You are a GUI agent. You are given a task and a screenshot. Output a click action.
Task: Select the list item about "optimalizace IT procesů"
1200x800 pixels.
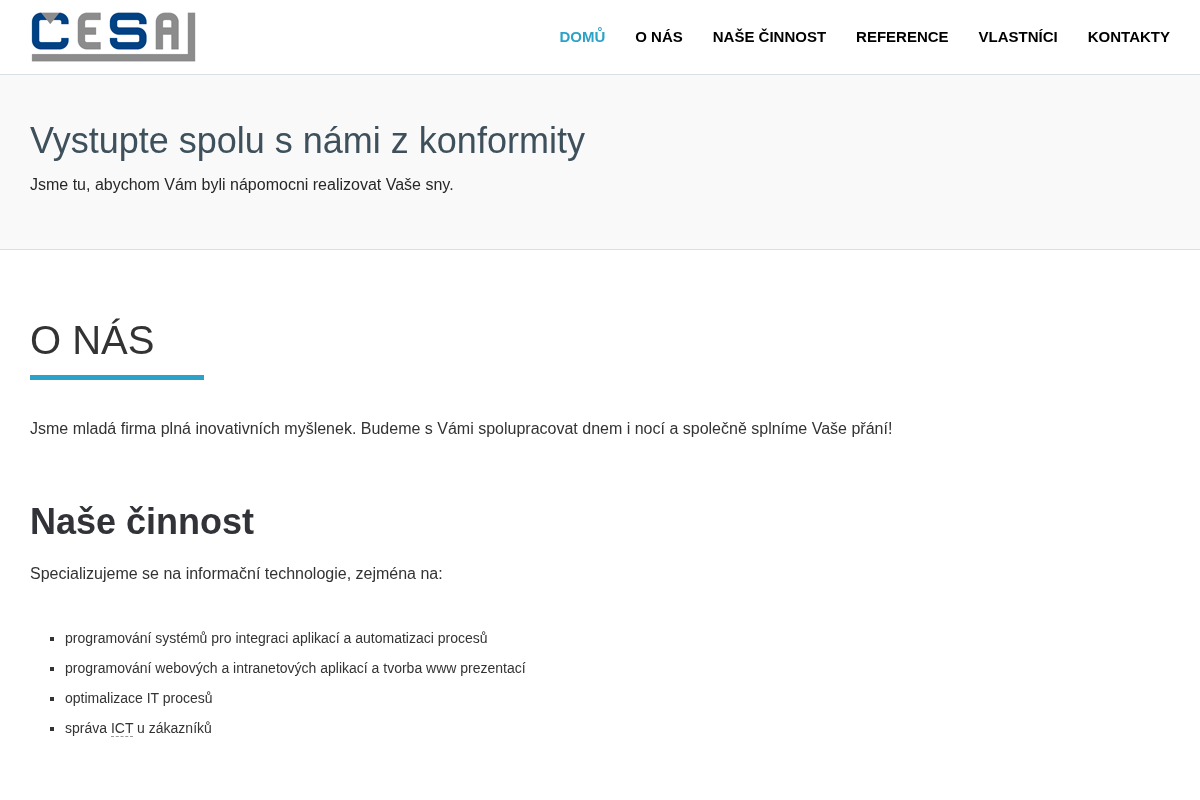pyautogui.click(x=139, y=698)
